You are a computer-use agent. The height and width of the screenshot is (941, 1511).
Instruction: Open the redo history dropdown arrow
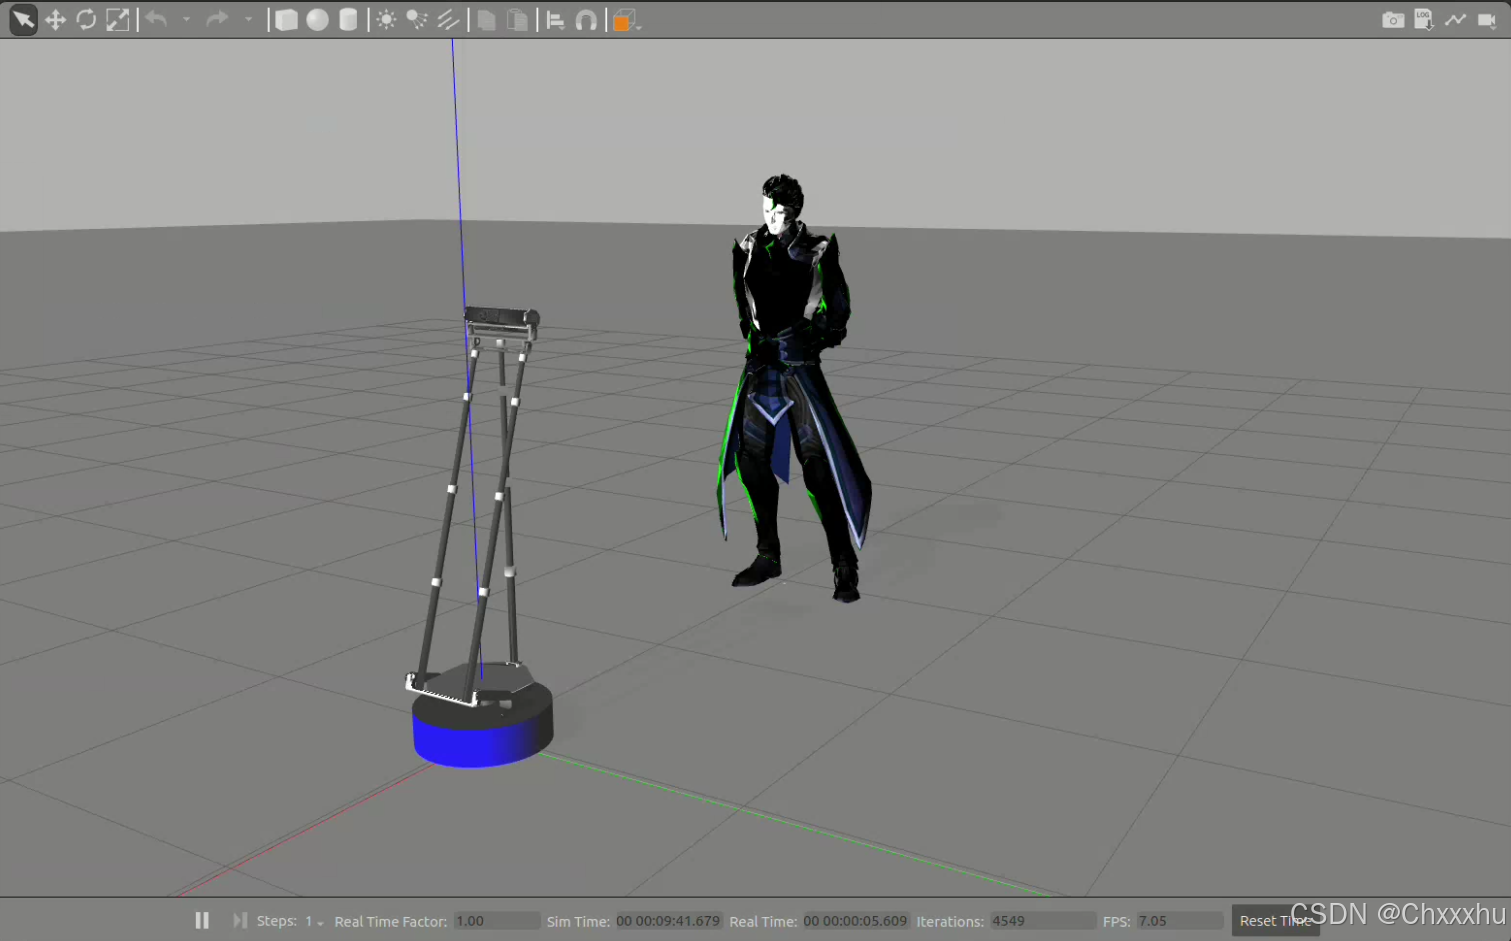click(x=248, y=20)
